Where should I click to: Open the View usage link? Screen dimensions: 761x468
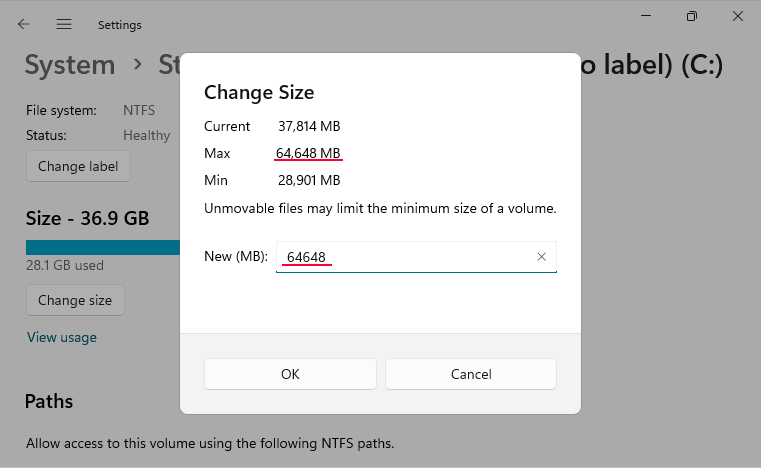coord(62,337)
